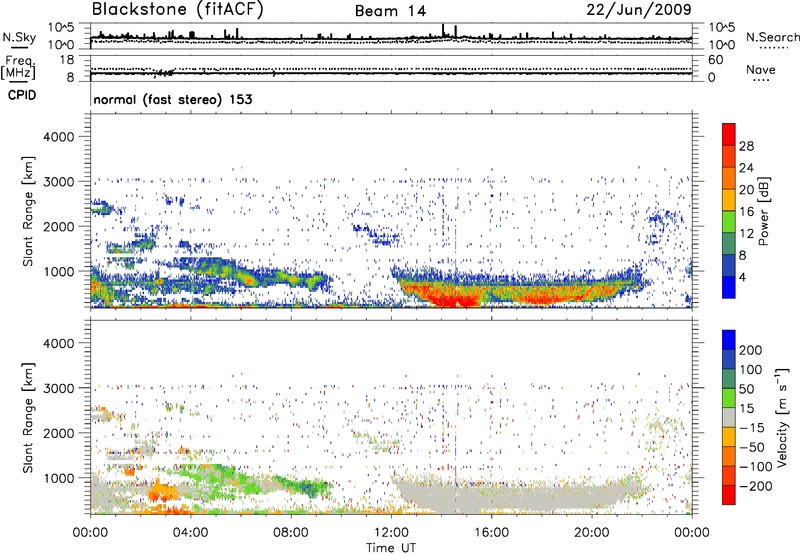
Task: Click the '-50' label on velocity colorbar
Action: (x=752, y=447)
